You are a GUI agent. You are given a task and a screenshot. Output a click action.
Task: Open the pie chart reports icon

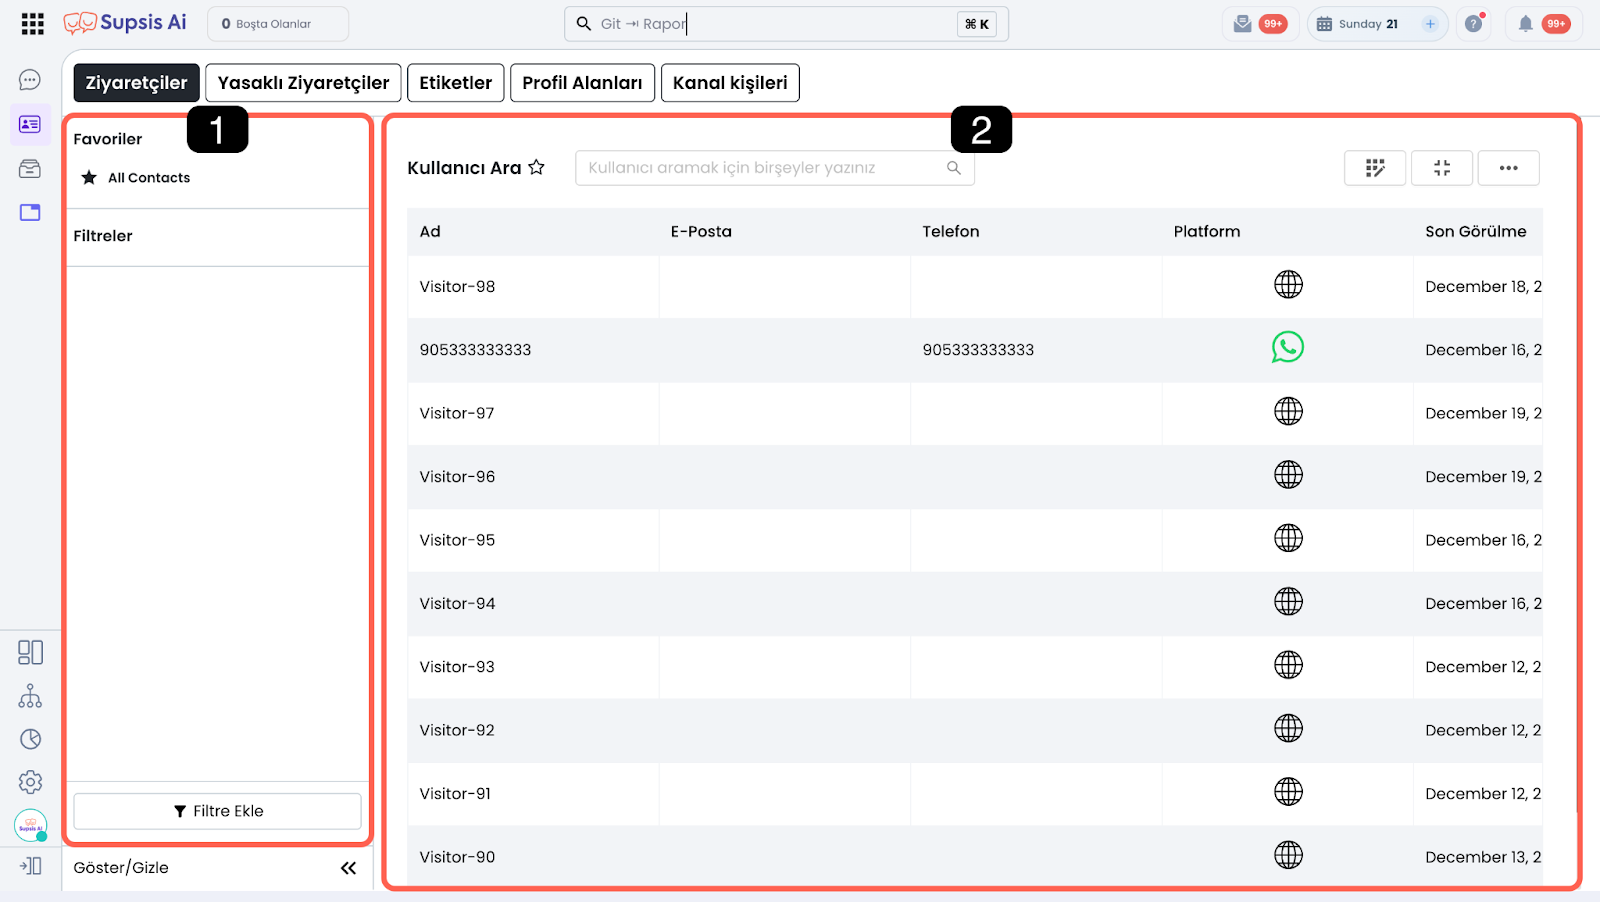click(30, 739)
